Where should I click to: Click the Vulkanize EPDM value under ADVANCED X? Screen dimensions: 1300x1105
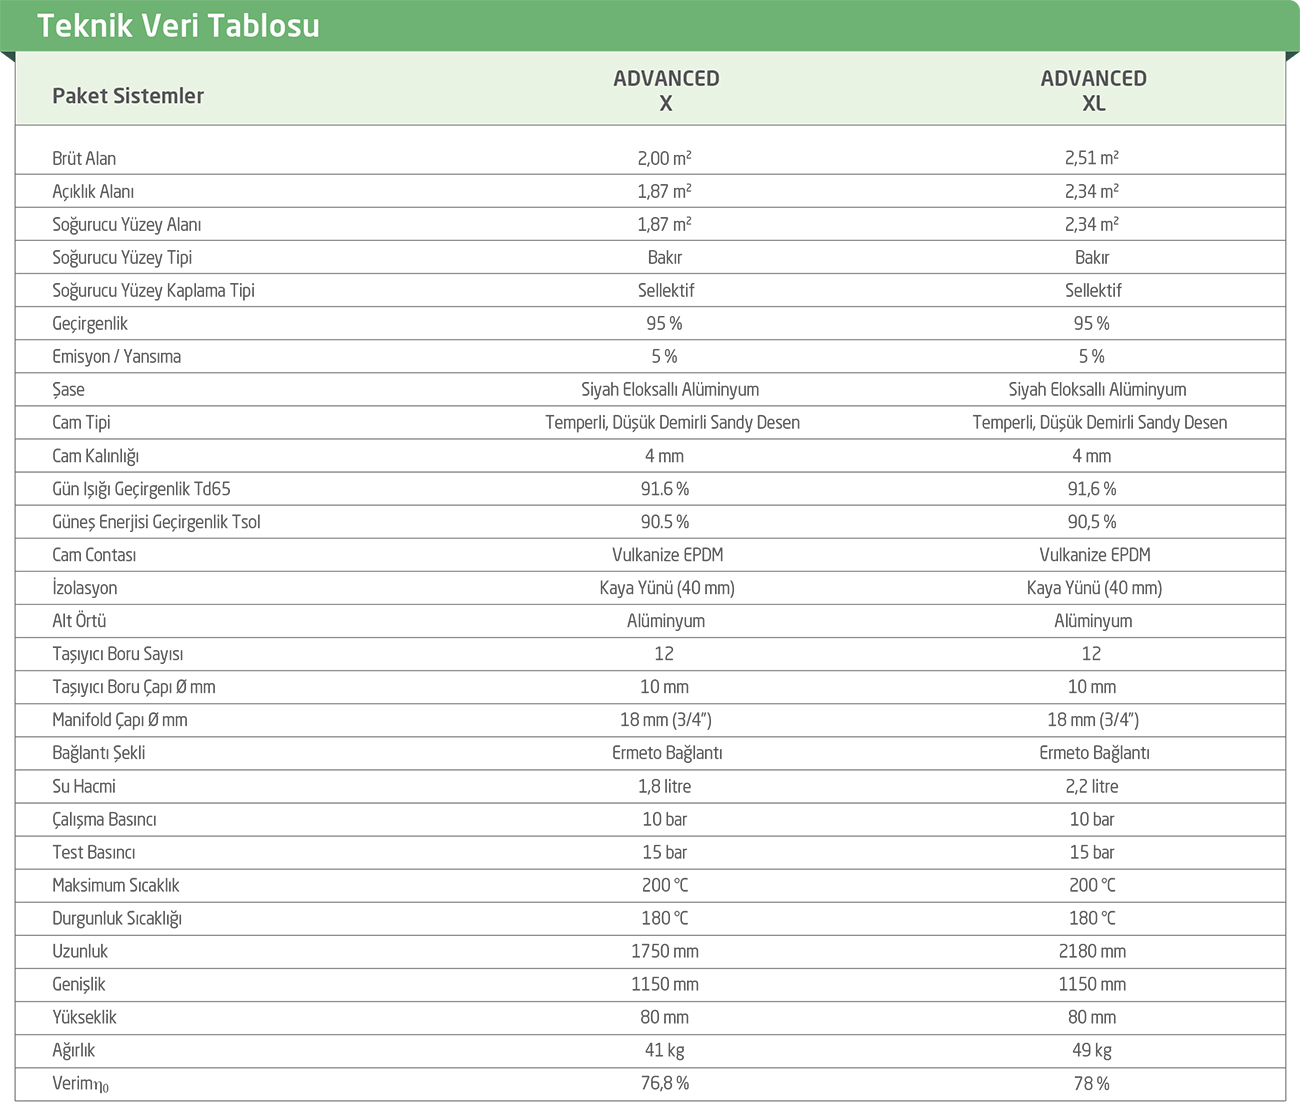(667, 555)
